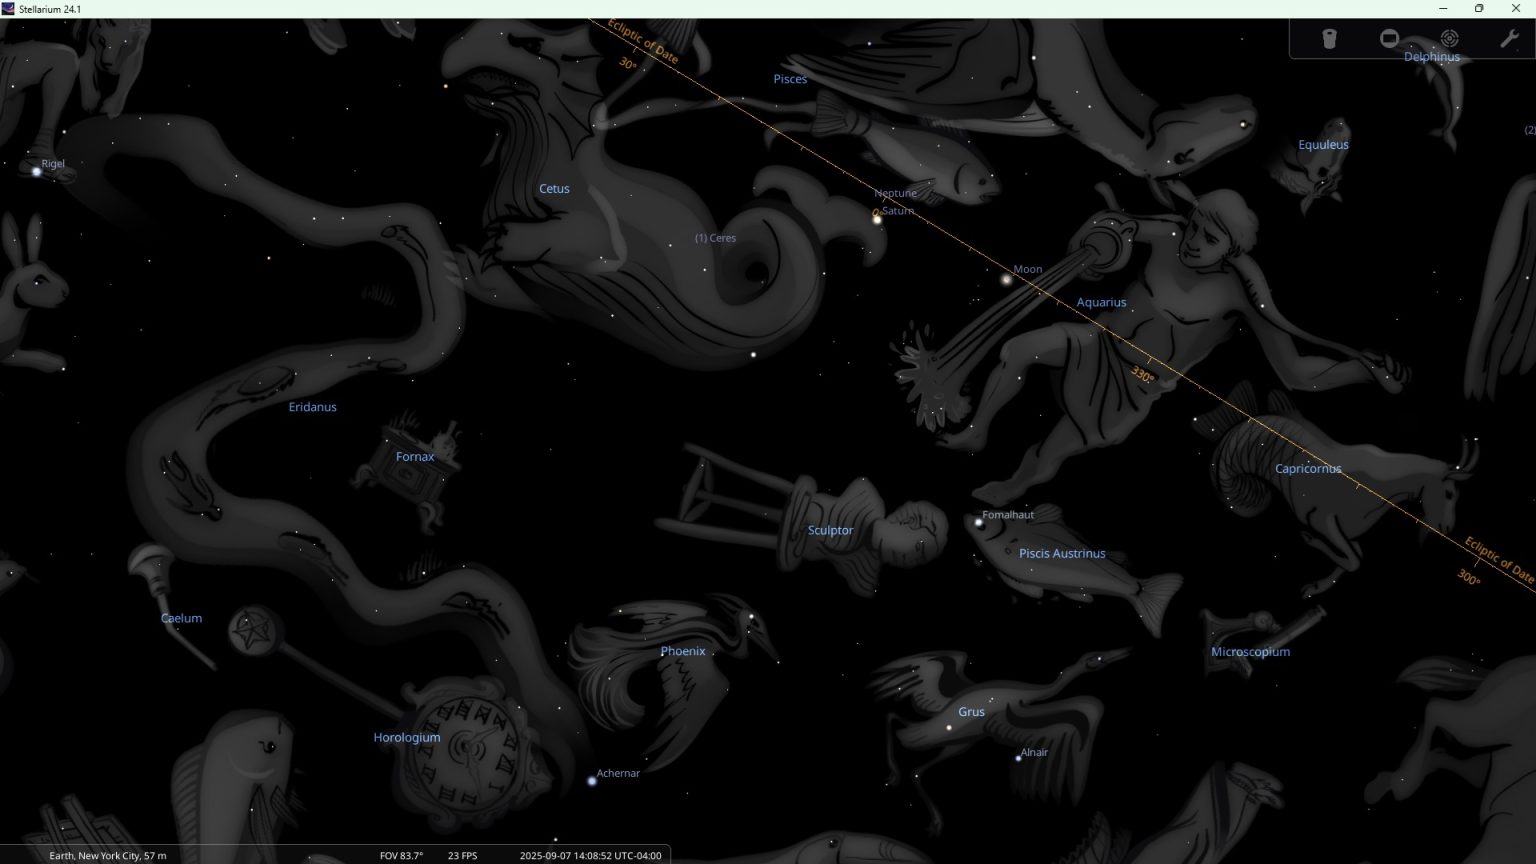Click the Stellarium app icon in title bar
The image size is (1536, 864).
pyautogui.click(x=8, y=9)
